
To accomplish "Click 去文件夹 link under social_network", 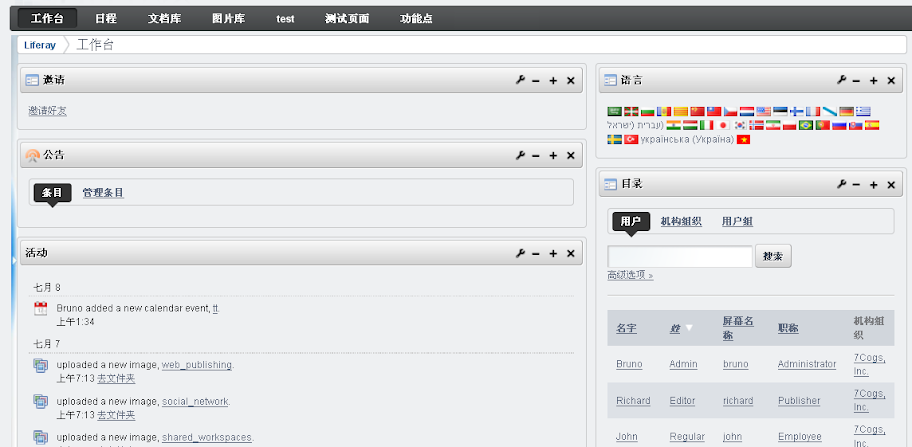I will coord(116,415).
